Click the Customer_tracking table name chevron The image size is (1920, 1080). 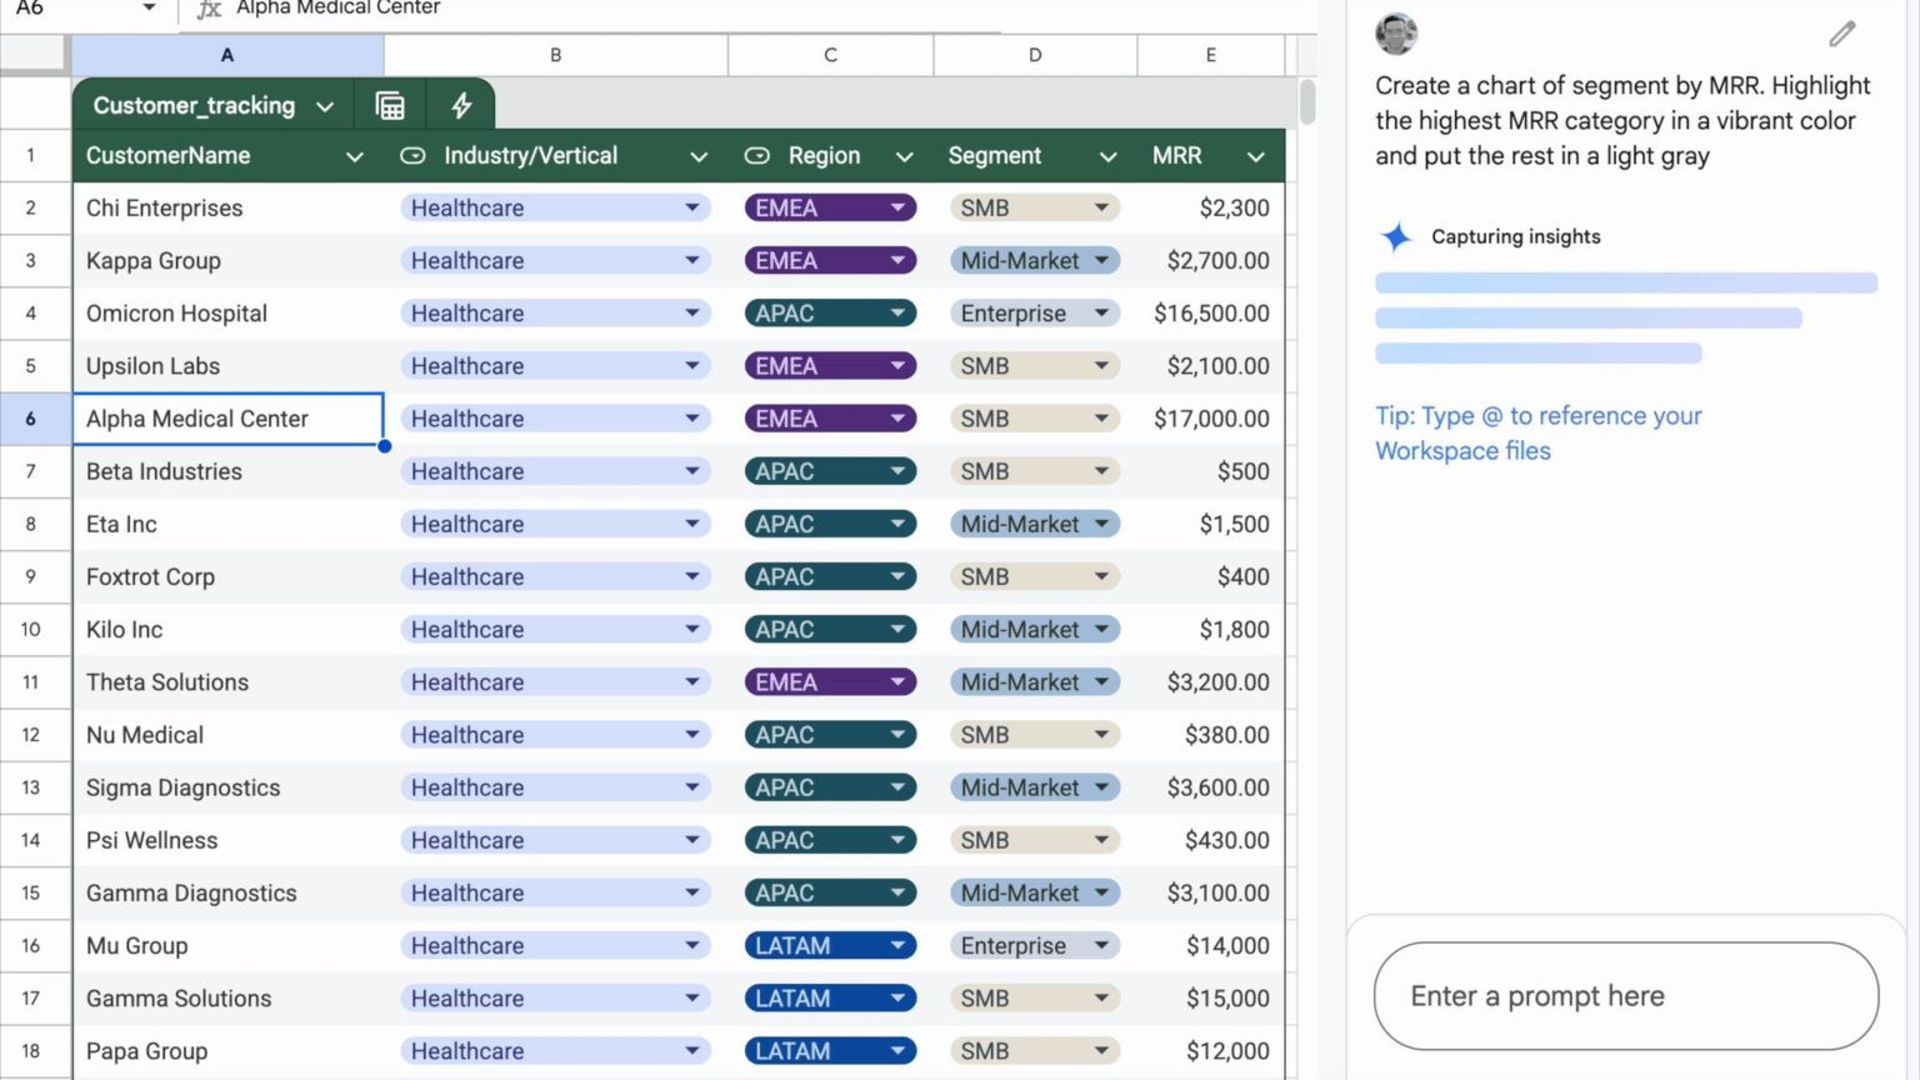point(323,105)
